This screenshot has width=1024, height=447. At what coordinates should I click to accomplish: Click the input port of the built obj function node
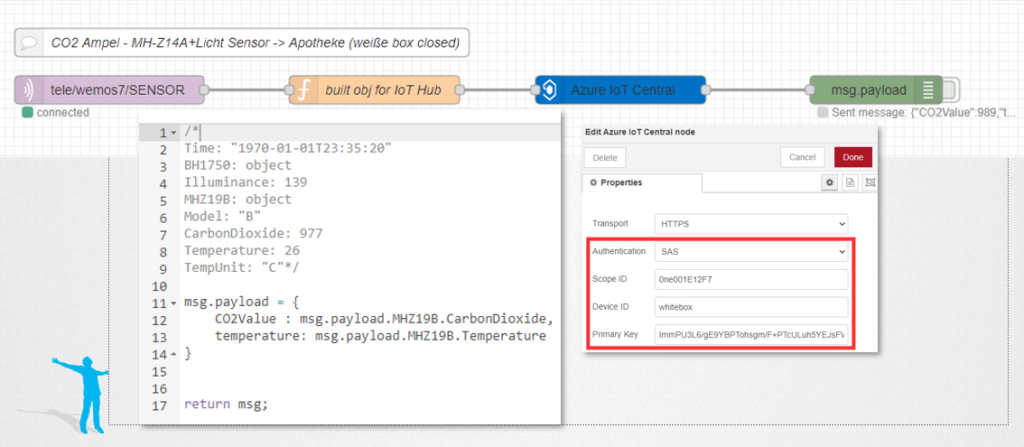[289, 90]
